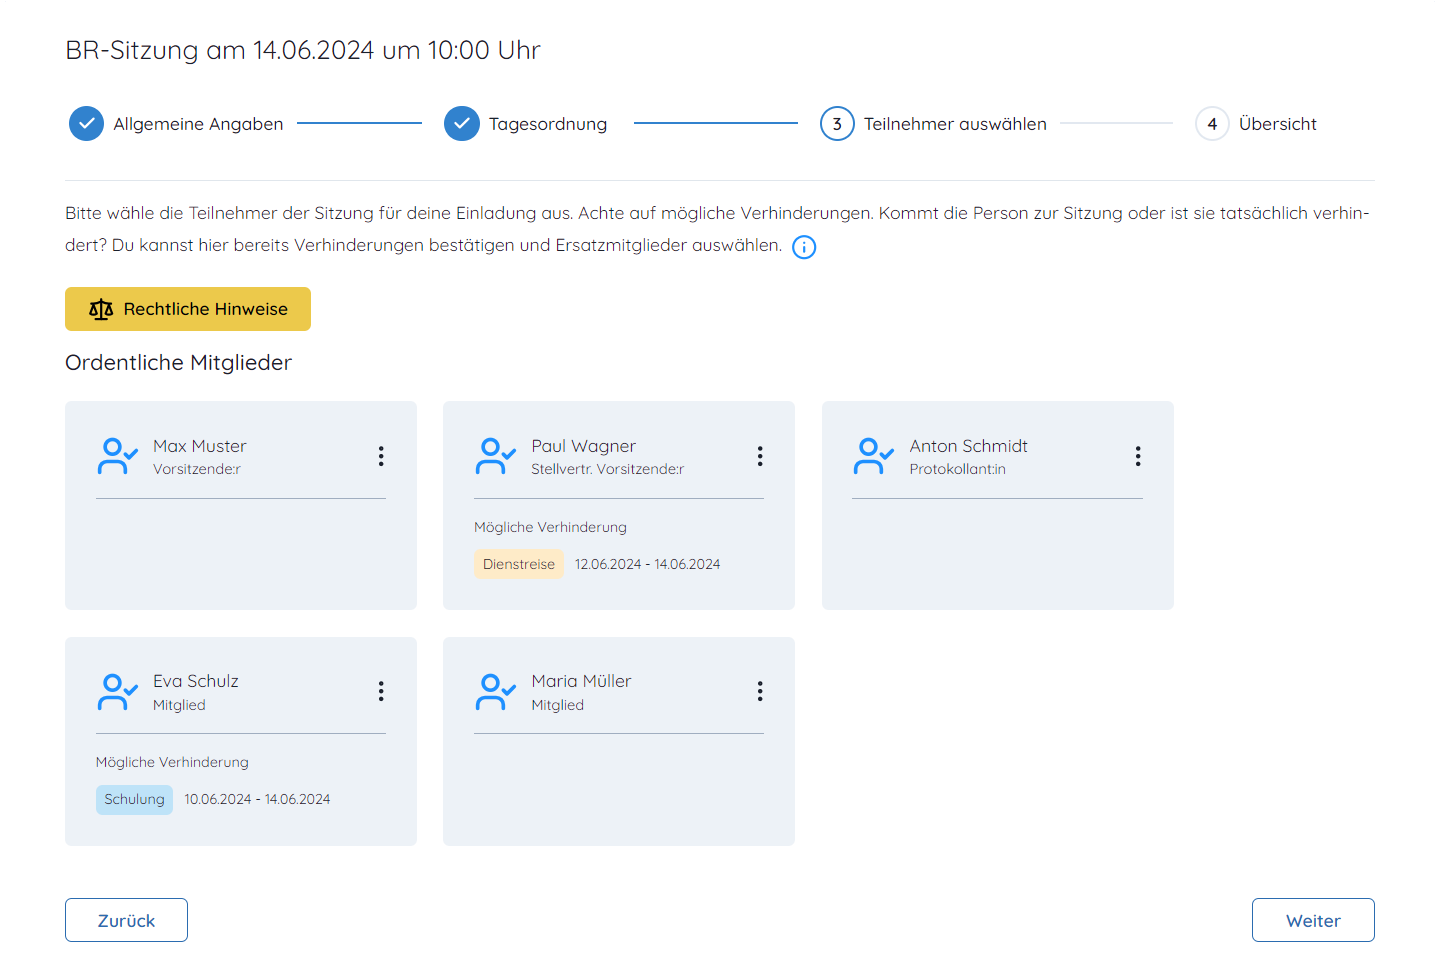Click Anton Schmidt's participant check icon
Image resolution: width=1439 pixels, height=965 pixels.
click(x=873, y=456)
